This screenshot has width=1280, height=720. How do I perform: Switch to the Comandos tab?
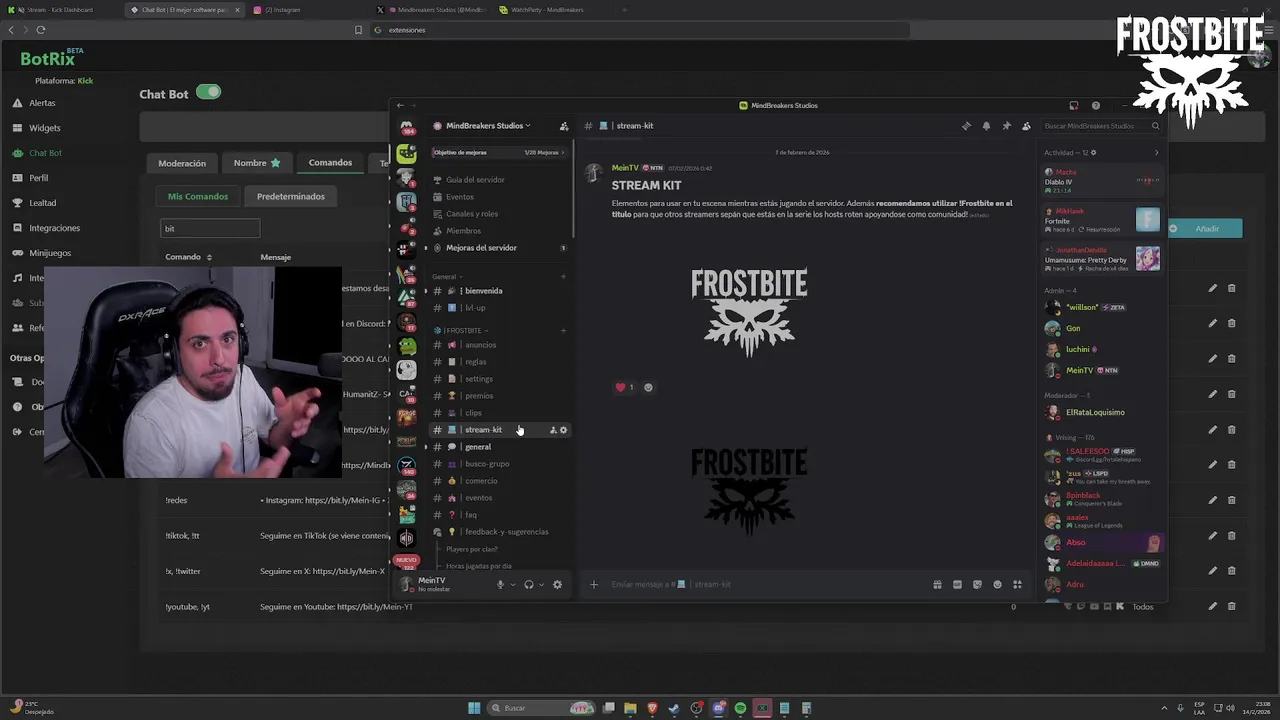330,163
